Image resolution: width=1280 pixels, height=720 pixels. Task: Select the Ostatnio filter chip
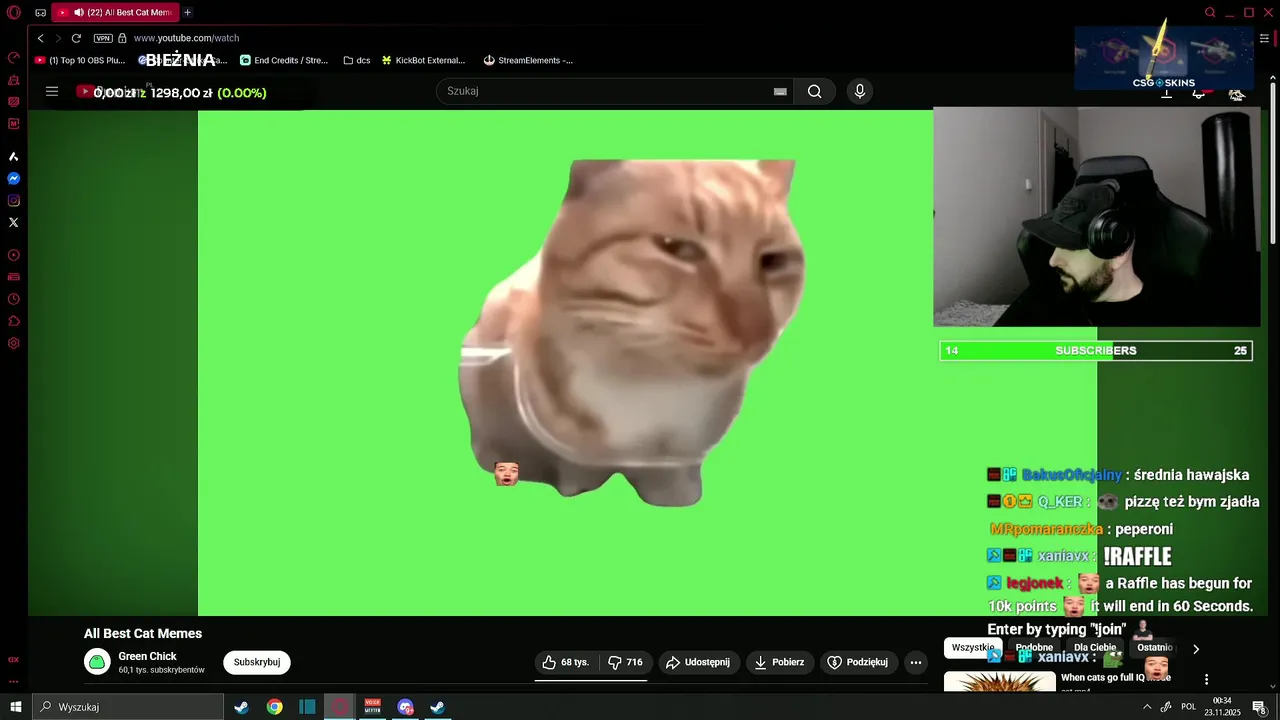(1154, 648)
